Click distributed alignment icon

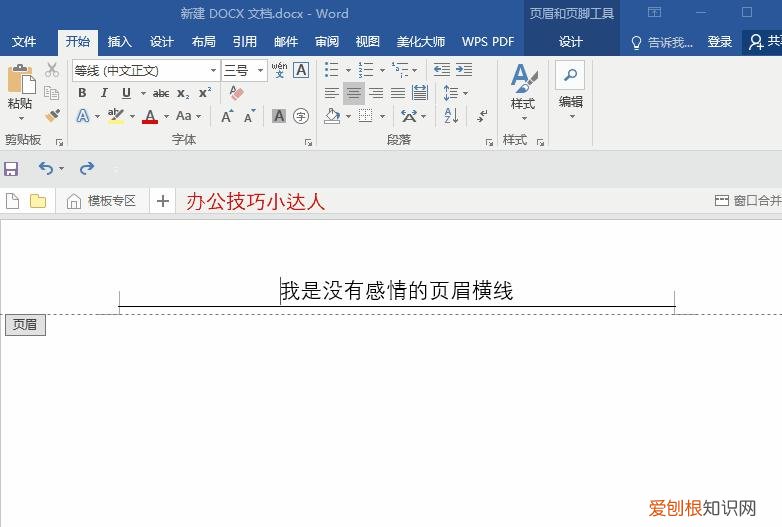click(420, 93)
